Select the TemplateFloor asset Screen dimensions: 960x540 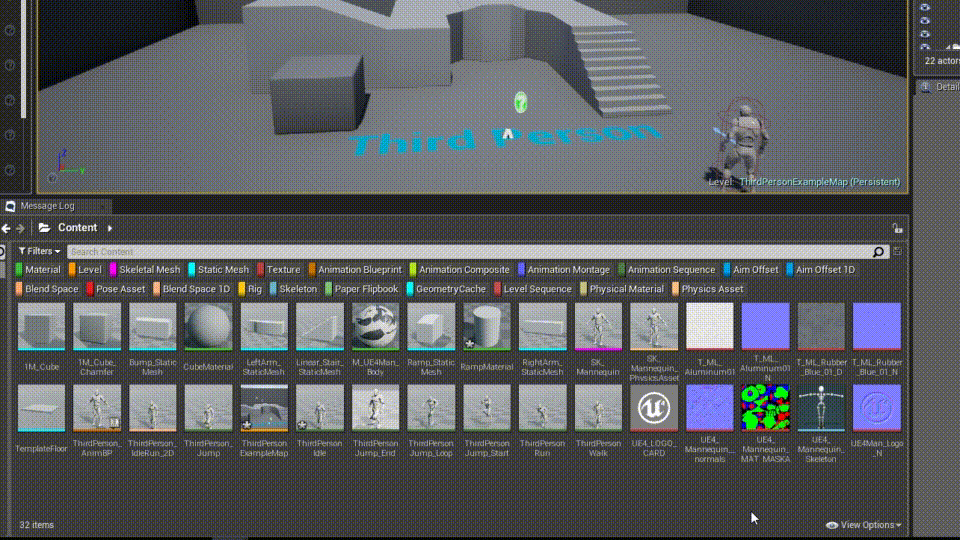click(x=42, y=419)
